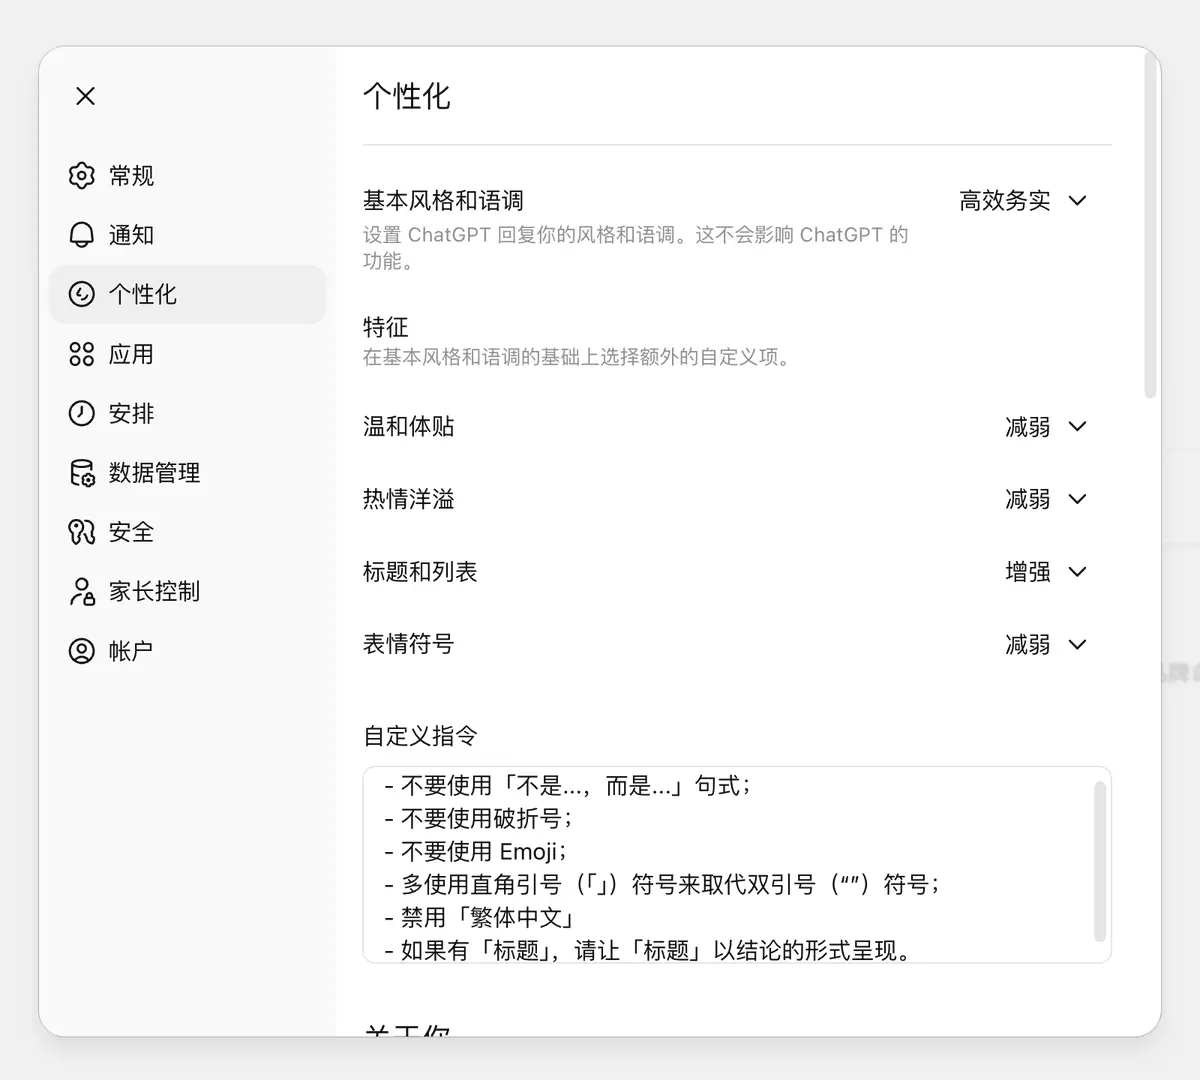
Task: Click the clock icon beside 安排
Action: [x=81, y=413]
